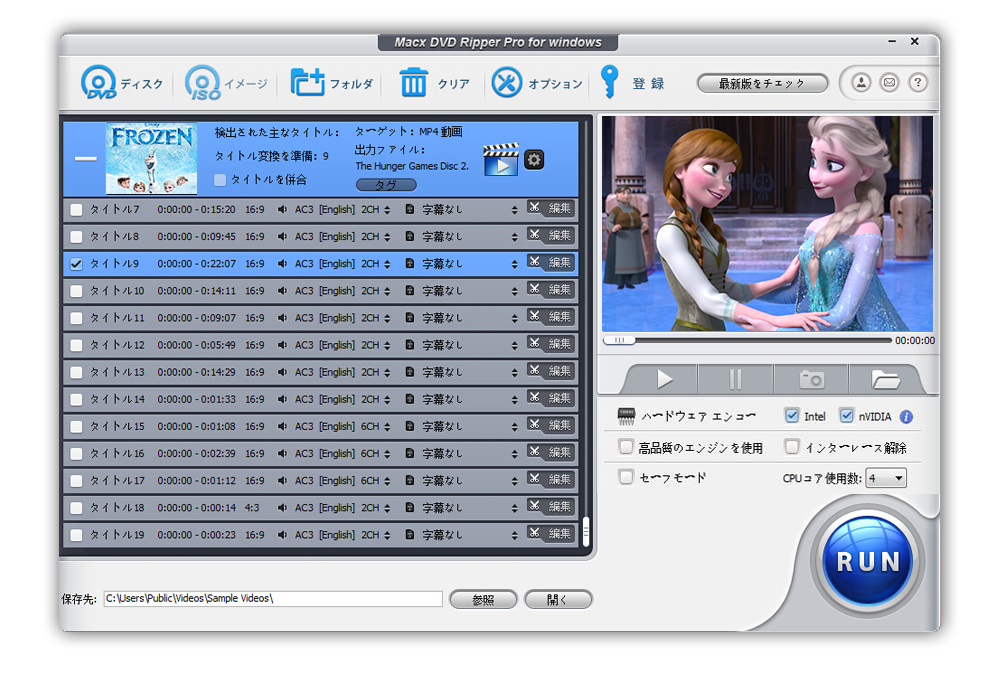This screenshot has width=1000, height=693.
Task: Check the タイトル7 checkbox
Action: [x=76, y=210]
